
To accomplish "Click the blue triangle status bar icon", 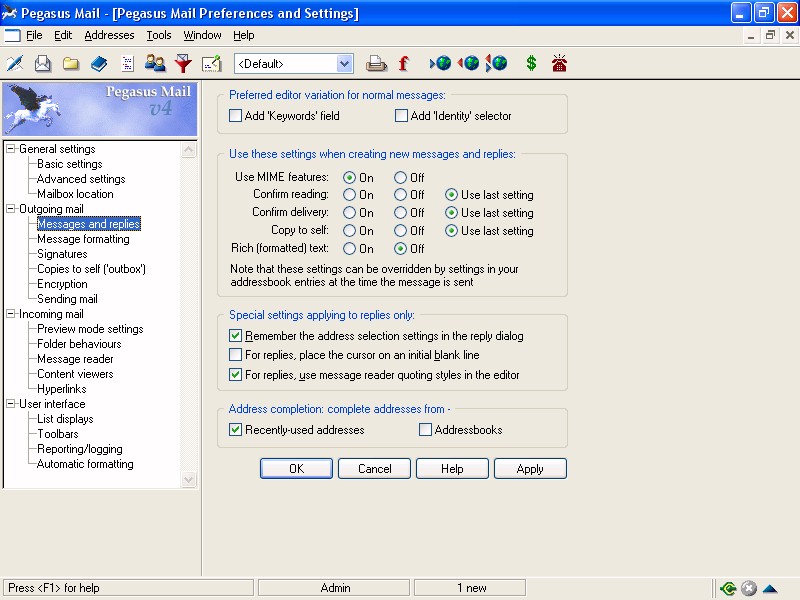I will tap(769, 589).
